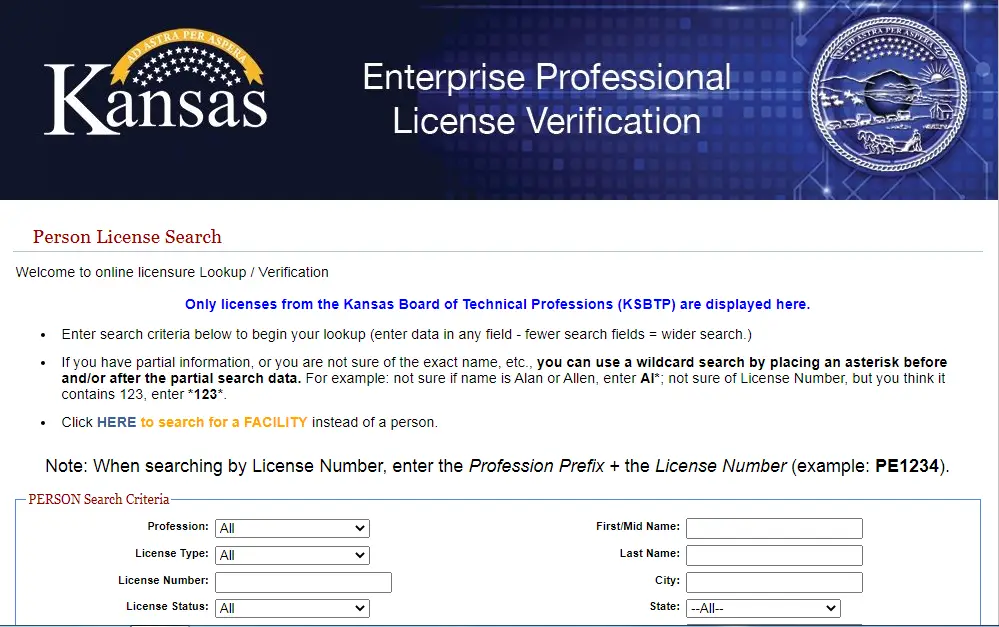
Task: Click the License Status field label
Action: (x=167, y=606)
